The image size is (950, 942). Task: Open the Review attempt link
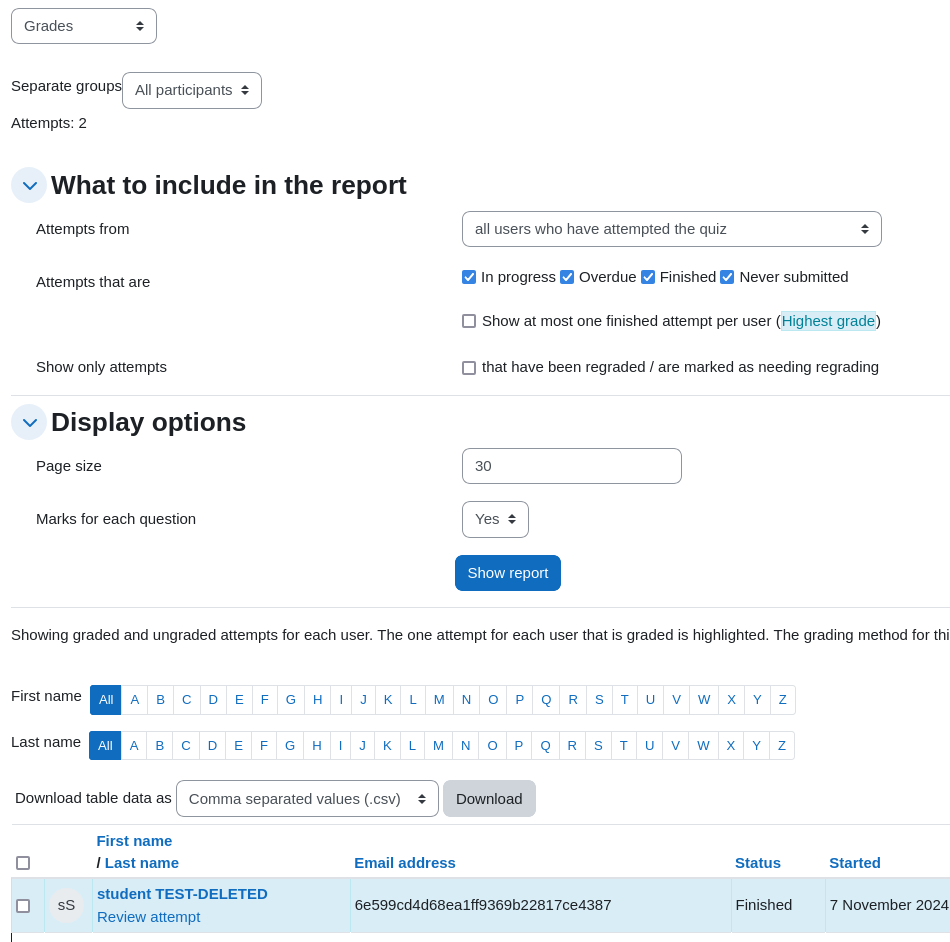[148, 917]
